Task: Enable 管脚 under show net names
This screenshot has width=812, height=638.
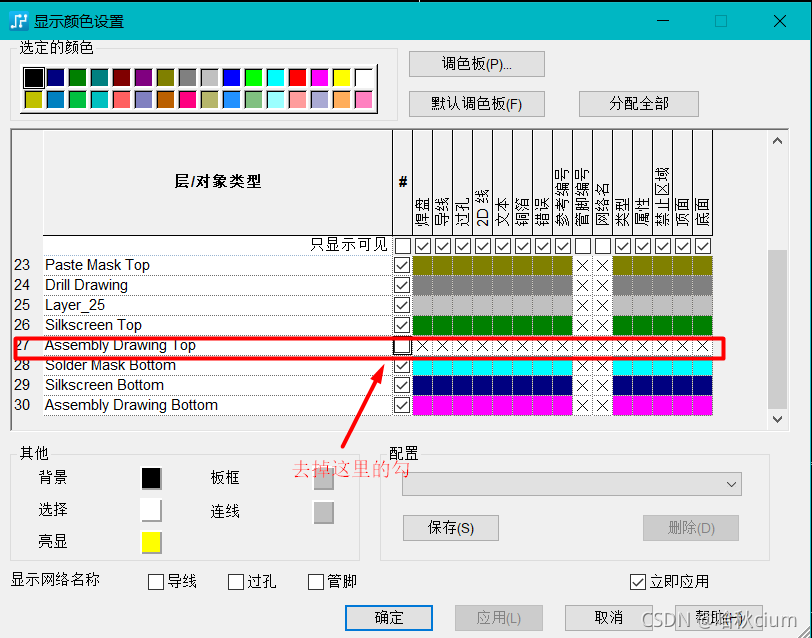Action: point(316,582)
